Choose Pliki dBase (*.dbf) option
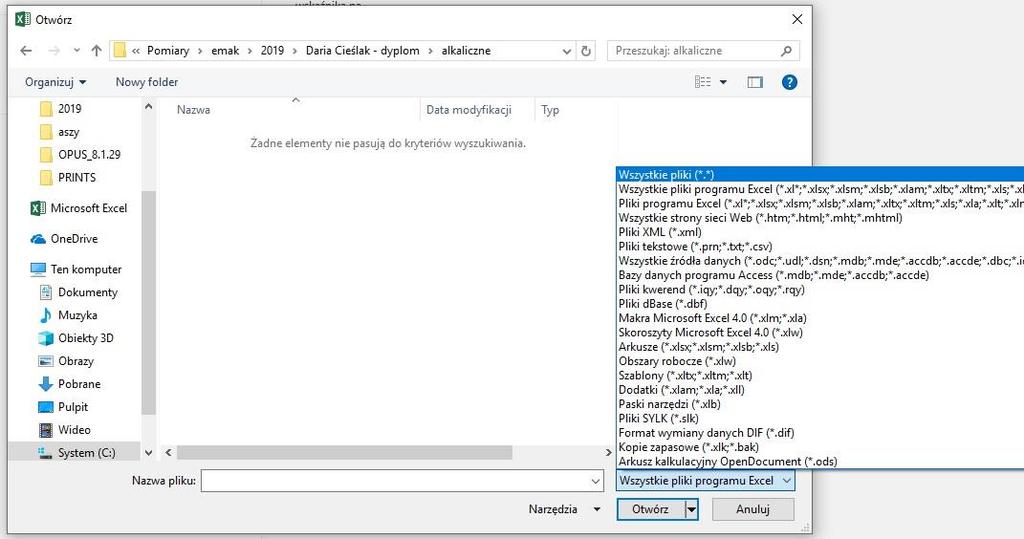This screenshot has height=539, width=1024. (x=820, y=303)
